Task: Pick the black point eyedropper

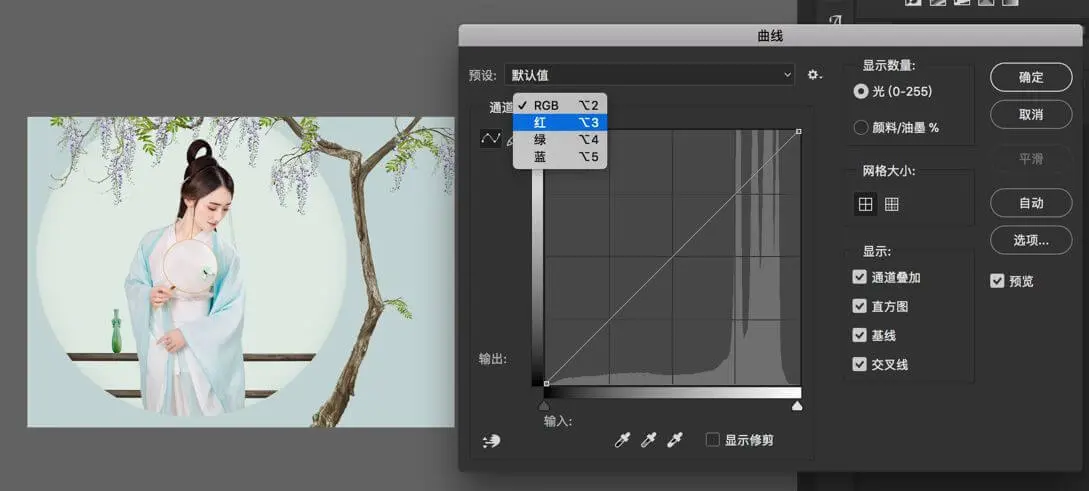Action: click(622, 440)
